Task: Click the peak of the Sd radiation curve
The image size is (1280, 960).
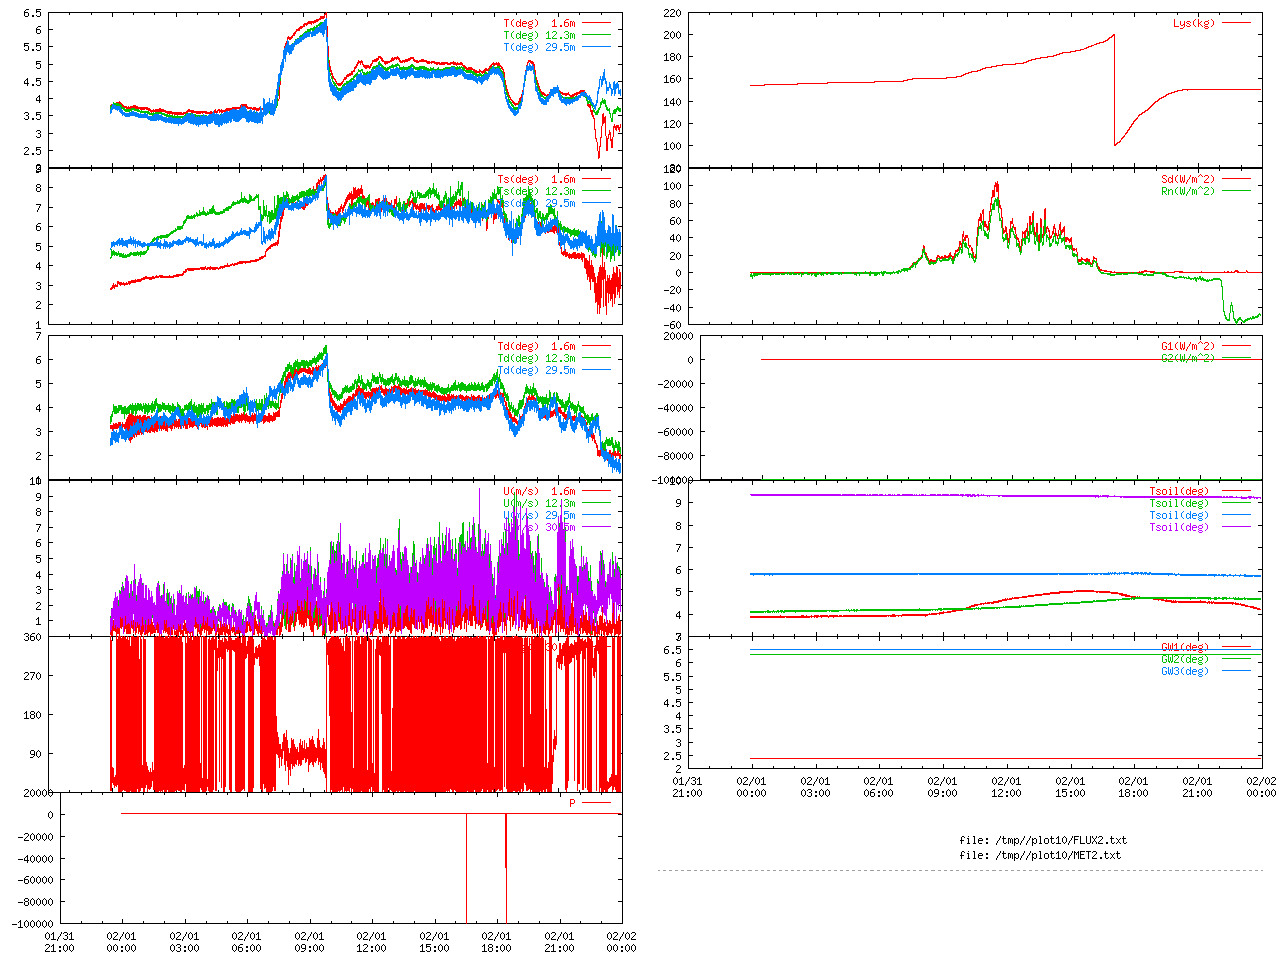Action: pos(996,184)
